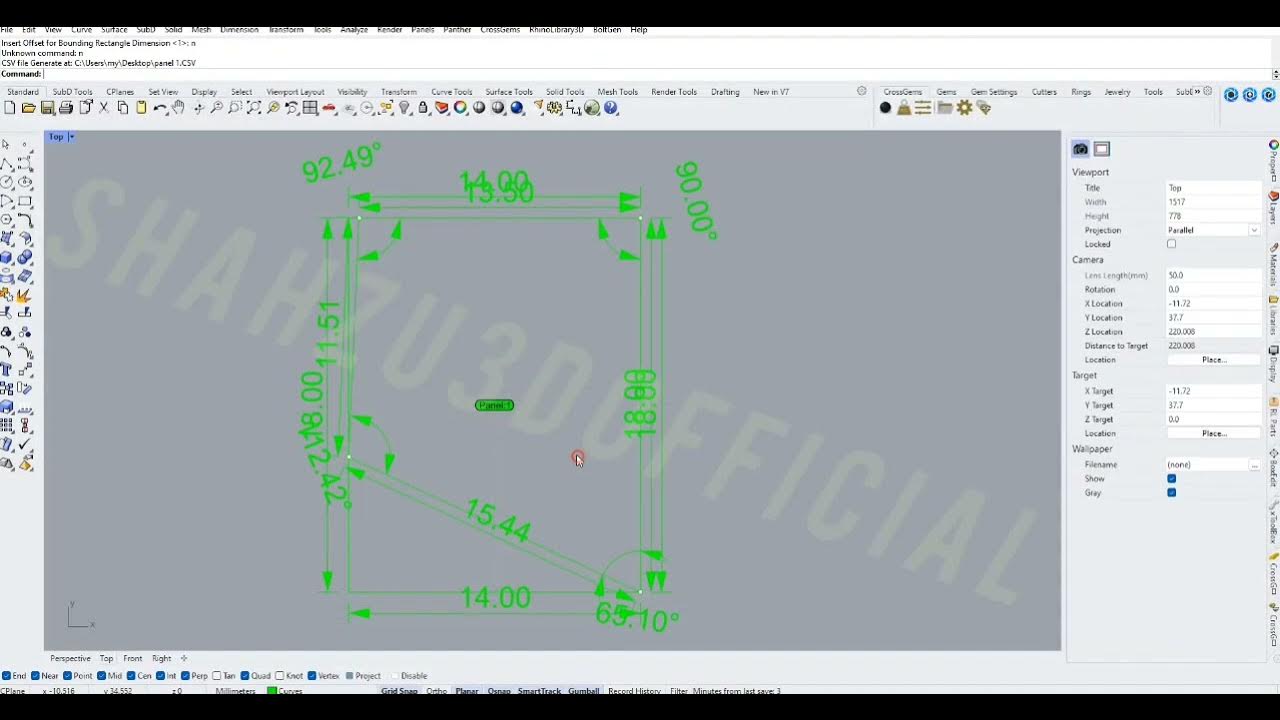1280x720 pixels.
Task: Click the Options gear icon in Standard toolbar
Action: [x=553, y=108]
